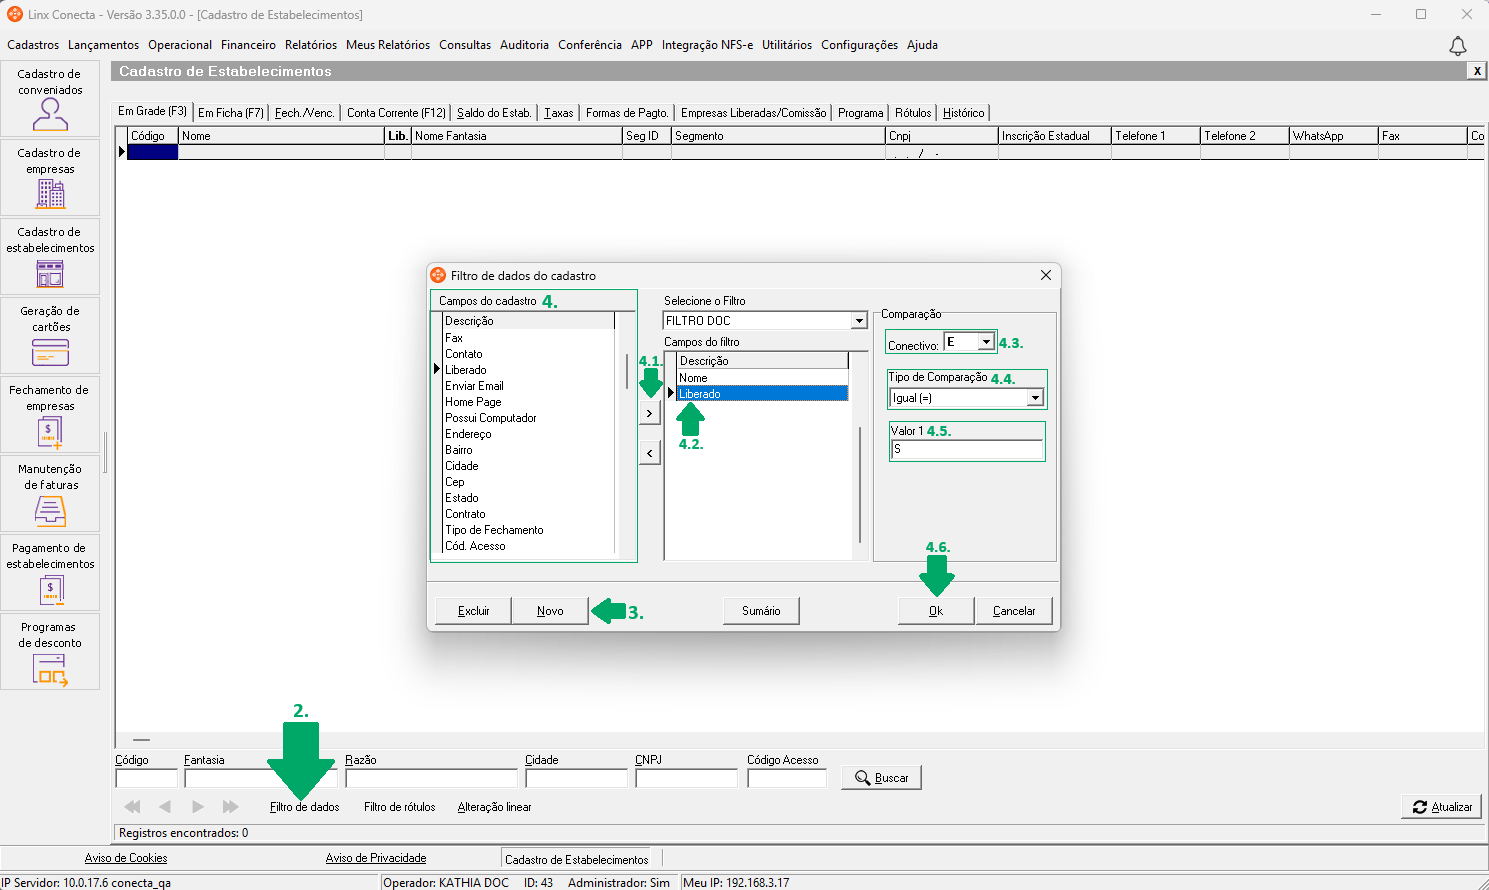Open Pagamento de estabelecimentos sidebar icon
The height and width of the screenshot is (890, 1489).
click(x=50, y=572)
